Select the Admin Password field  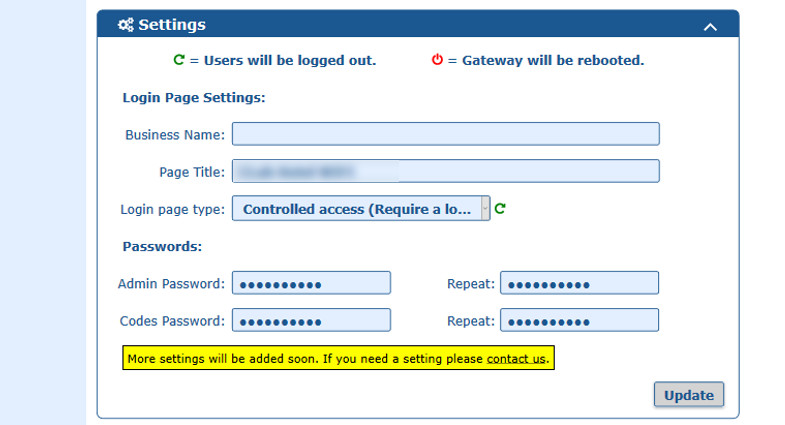click(x=311, y=283)
